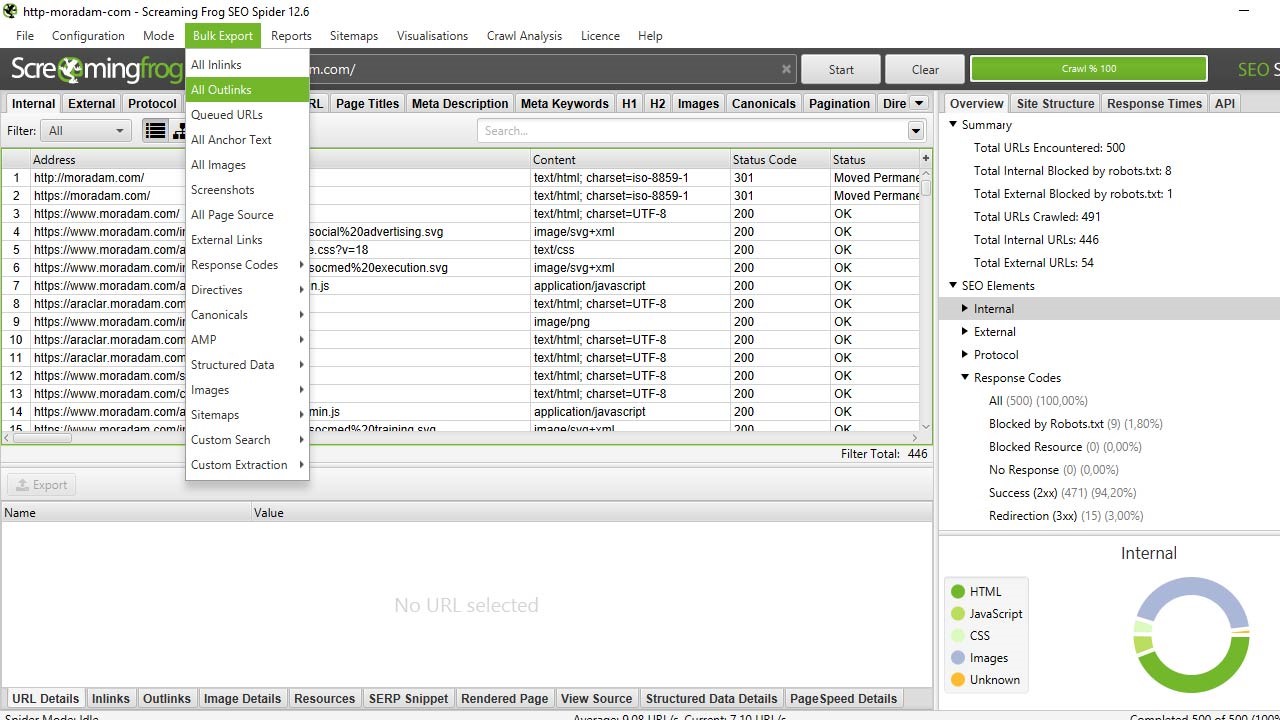Open the PageSpeed Details bottom tab
This screenshot has height=720, width=1280.
[x=844, y=699]
